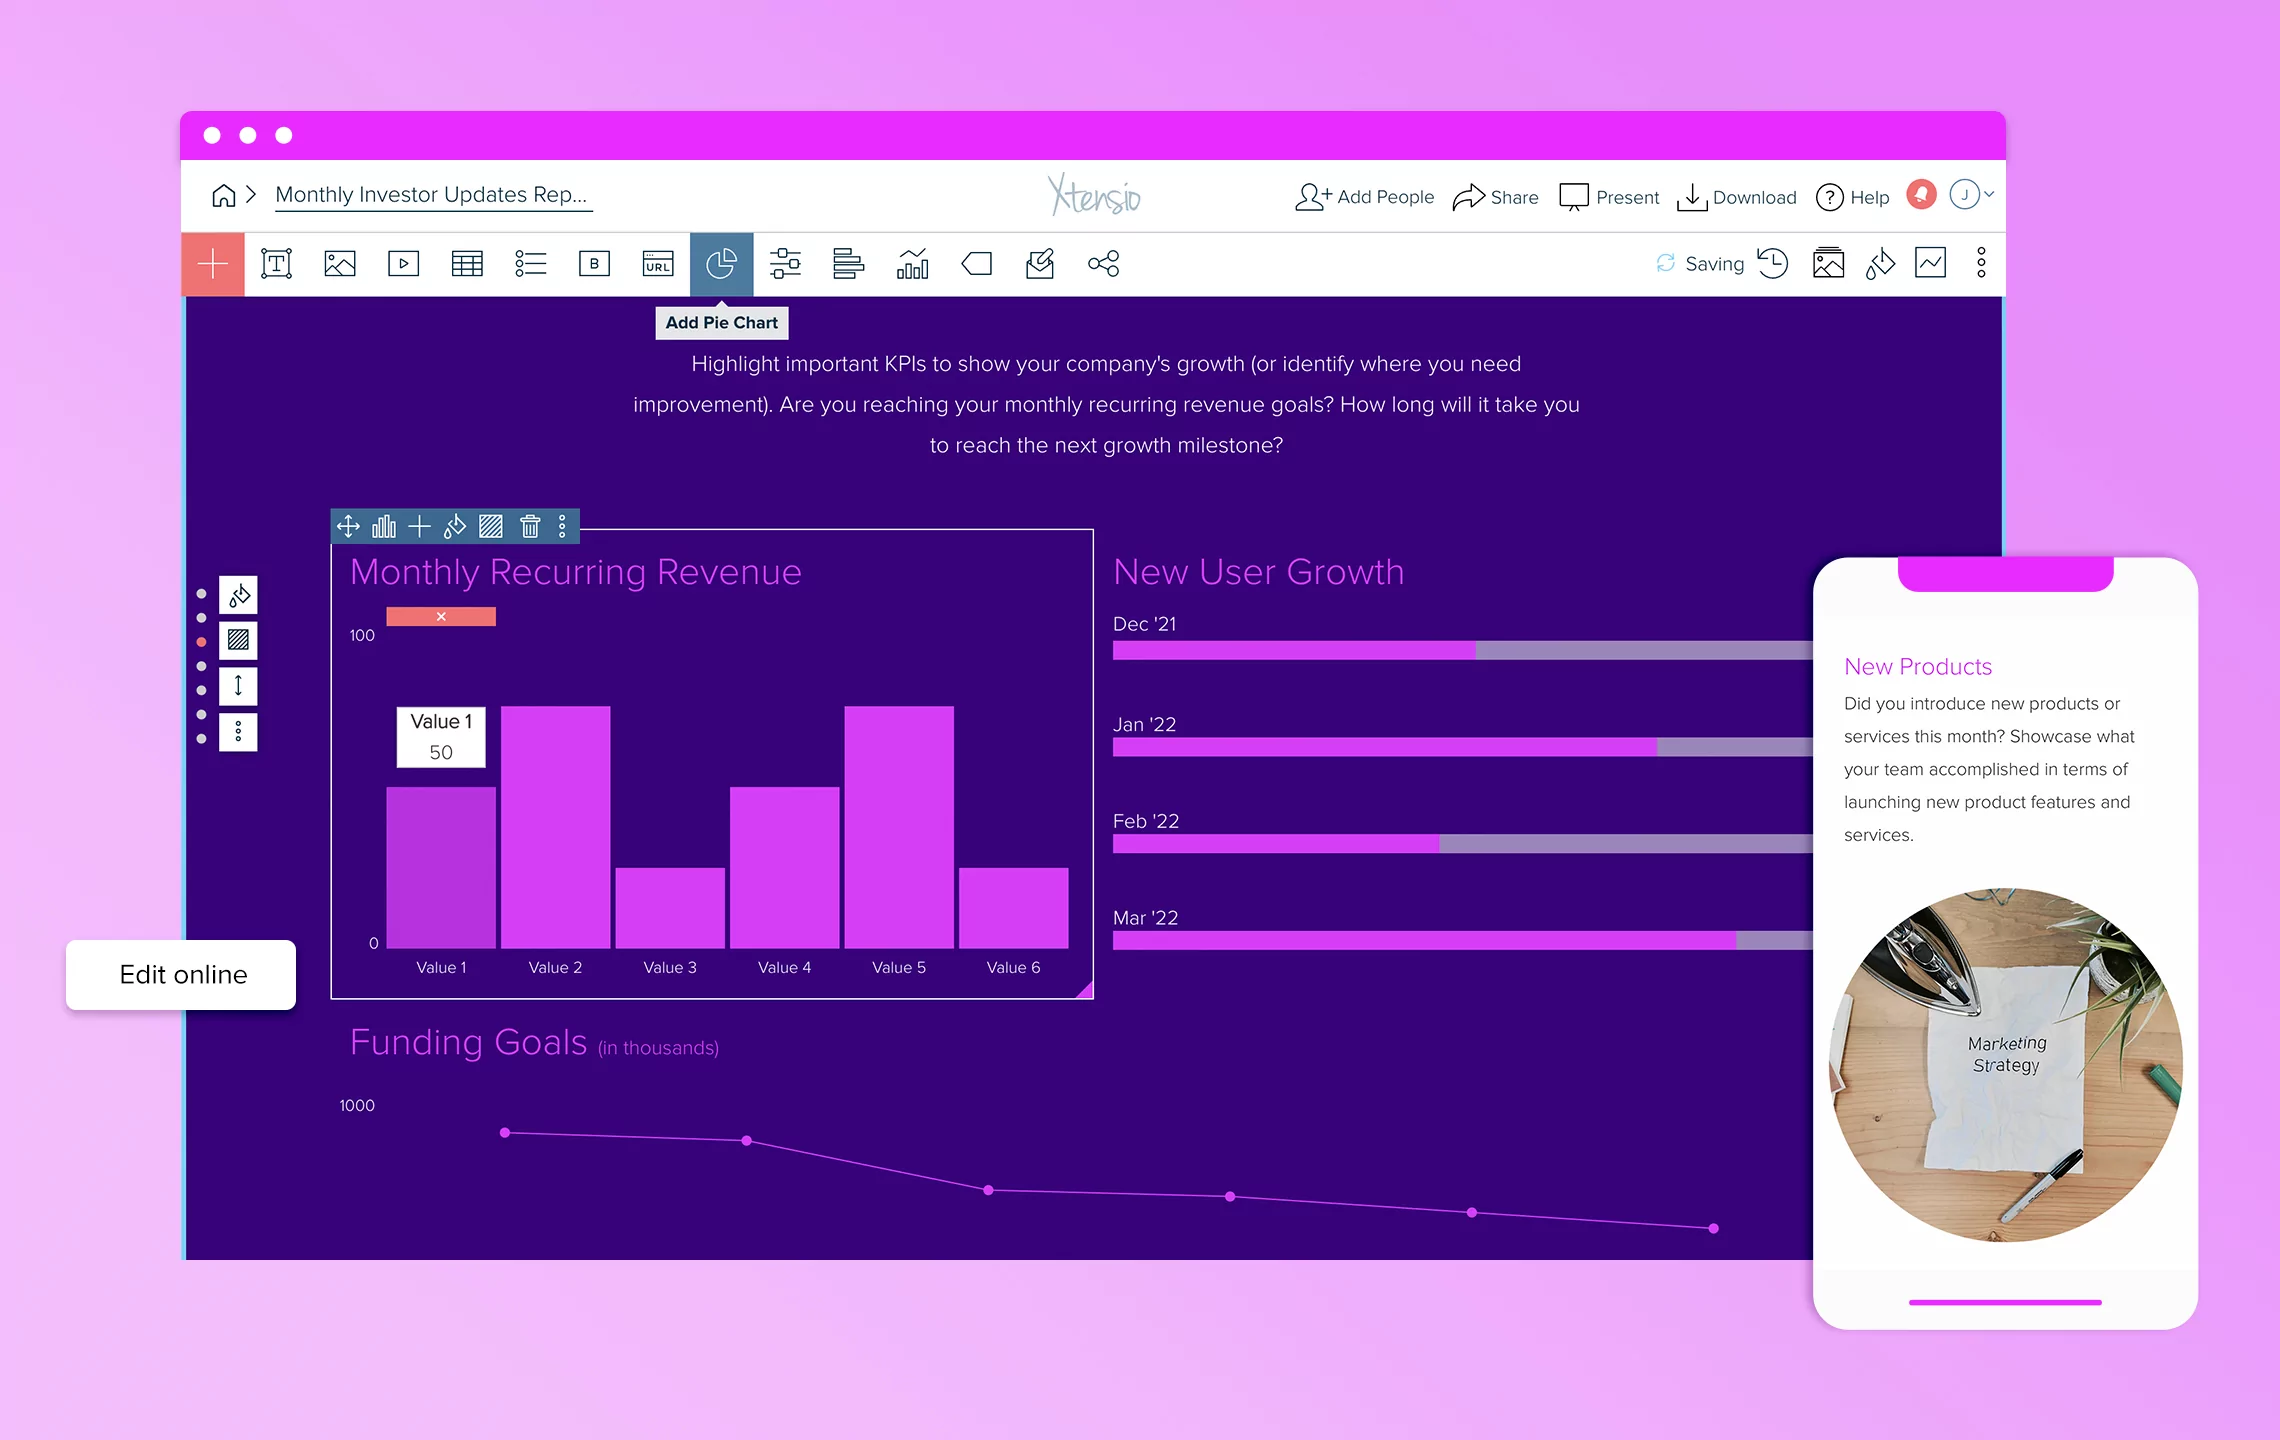Open the Monthly Investor Updates title link
This screenshot has height=1440, width=2280.
[432, 195]
